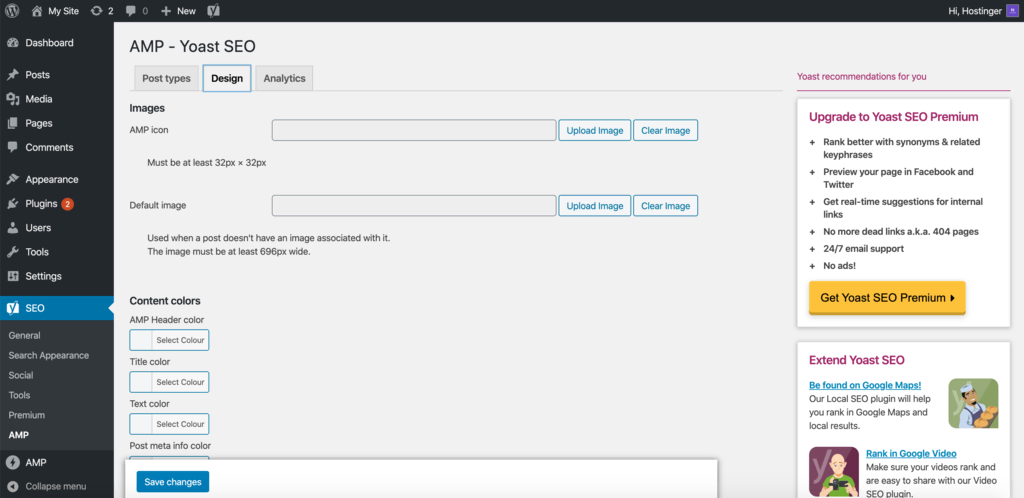Select colour for Title color
Image resolution: width=1024 pixels, height=498 pixels.
[x=169, y=382]
